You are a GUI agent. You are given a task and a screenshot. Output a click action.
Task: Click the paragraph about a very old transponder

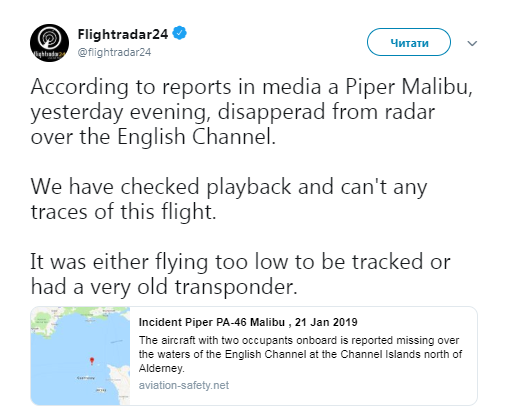[x=240, y=274]
